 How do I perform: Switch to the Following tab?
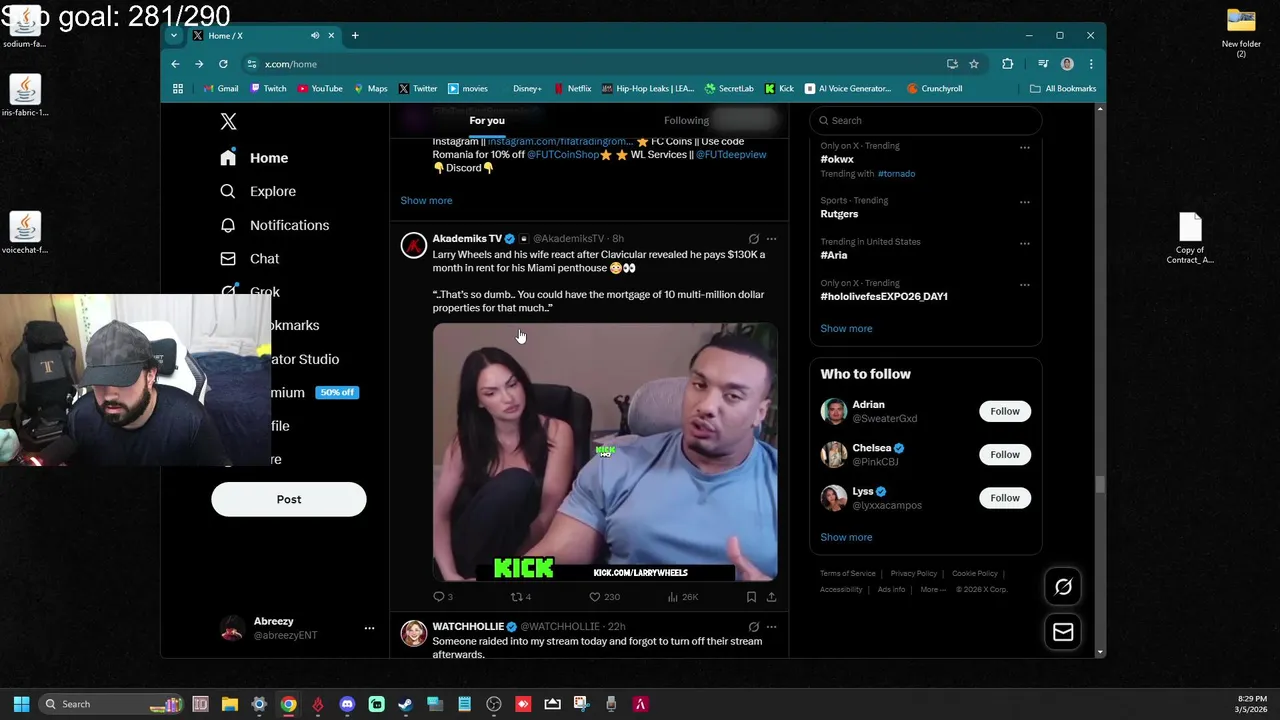pyautogui.click(x=686, y=120)
